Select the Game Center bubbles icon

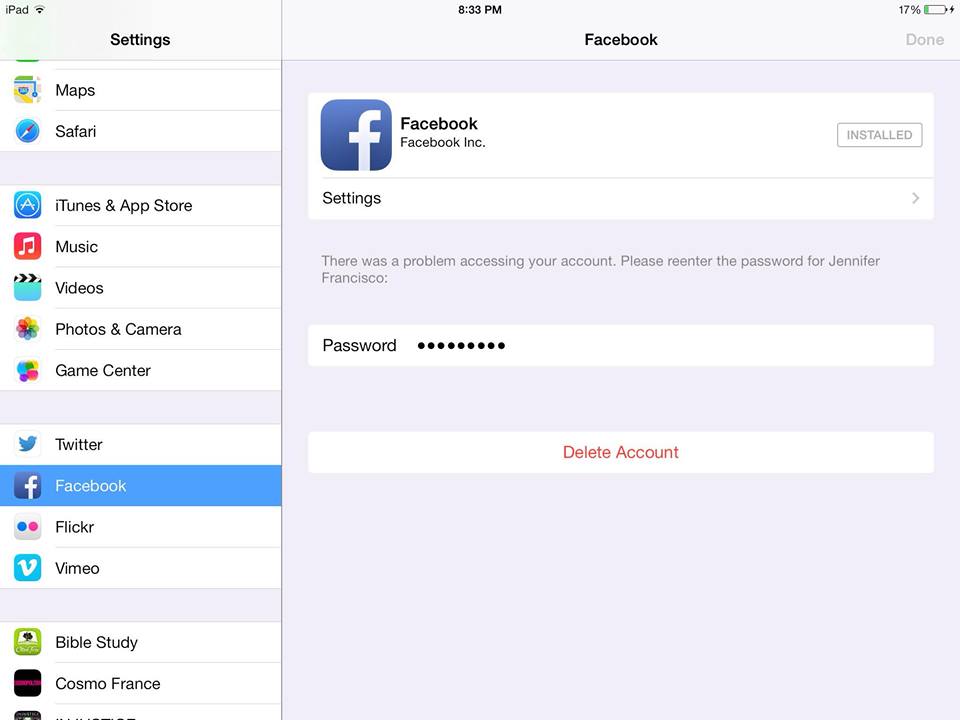pyautogui.click(x=28, y=370)
